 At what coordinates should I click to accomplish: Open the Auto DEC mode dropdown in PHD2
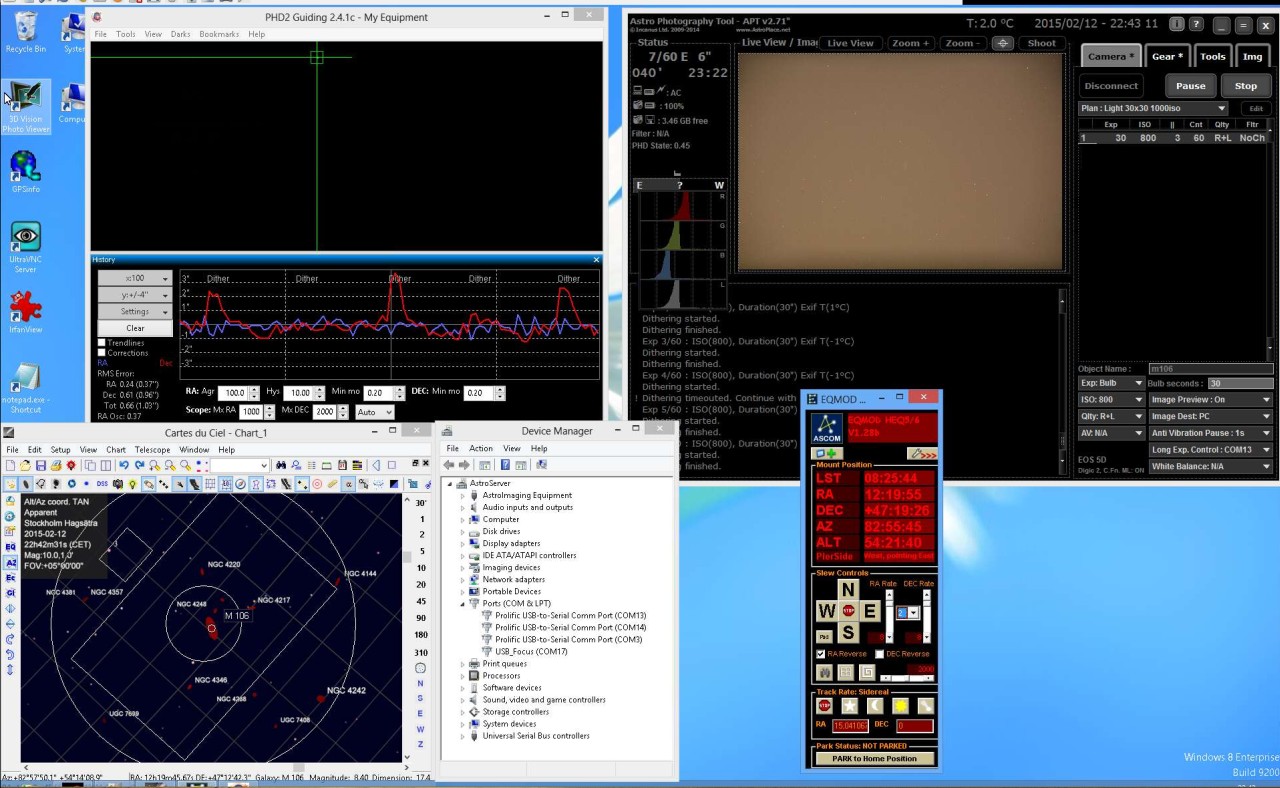375,412
